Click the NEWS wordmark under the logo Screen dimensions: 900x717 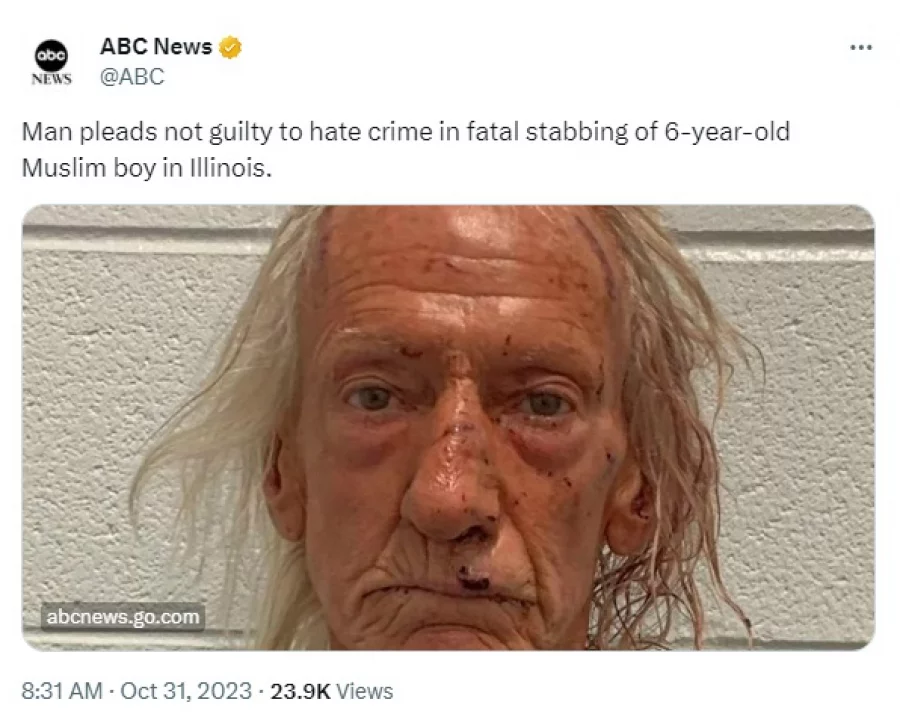(x=52, y=79)
